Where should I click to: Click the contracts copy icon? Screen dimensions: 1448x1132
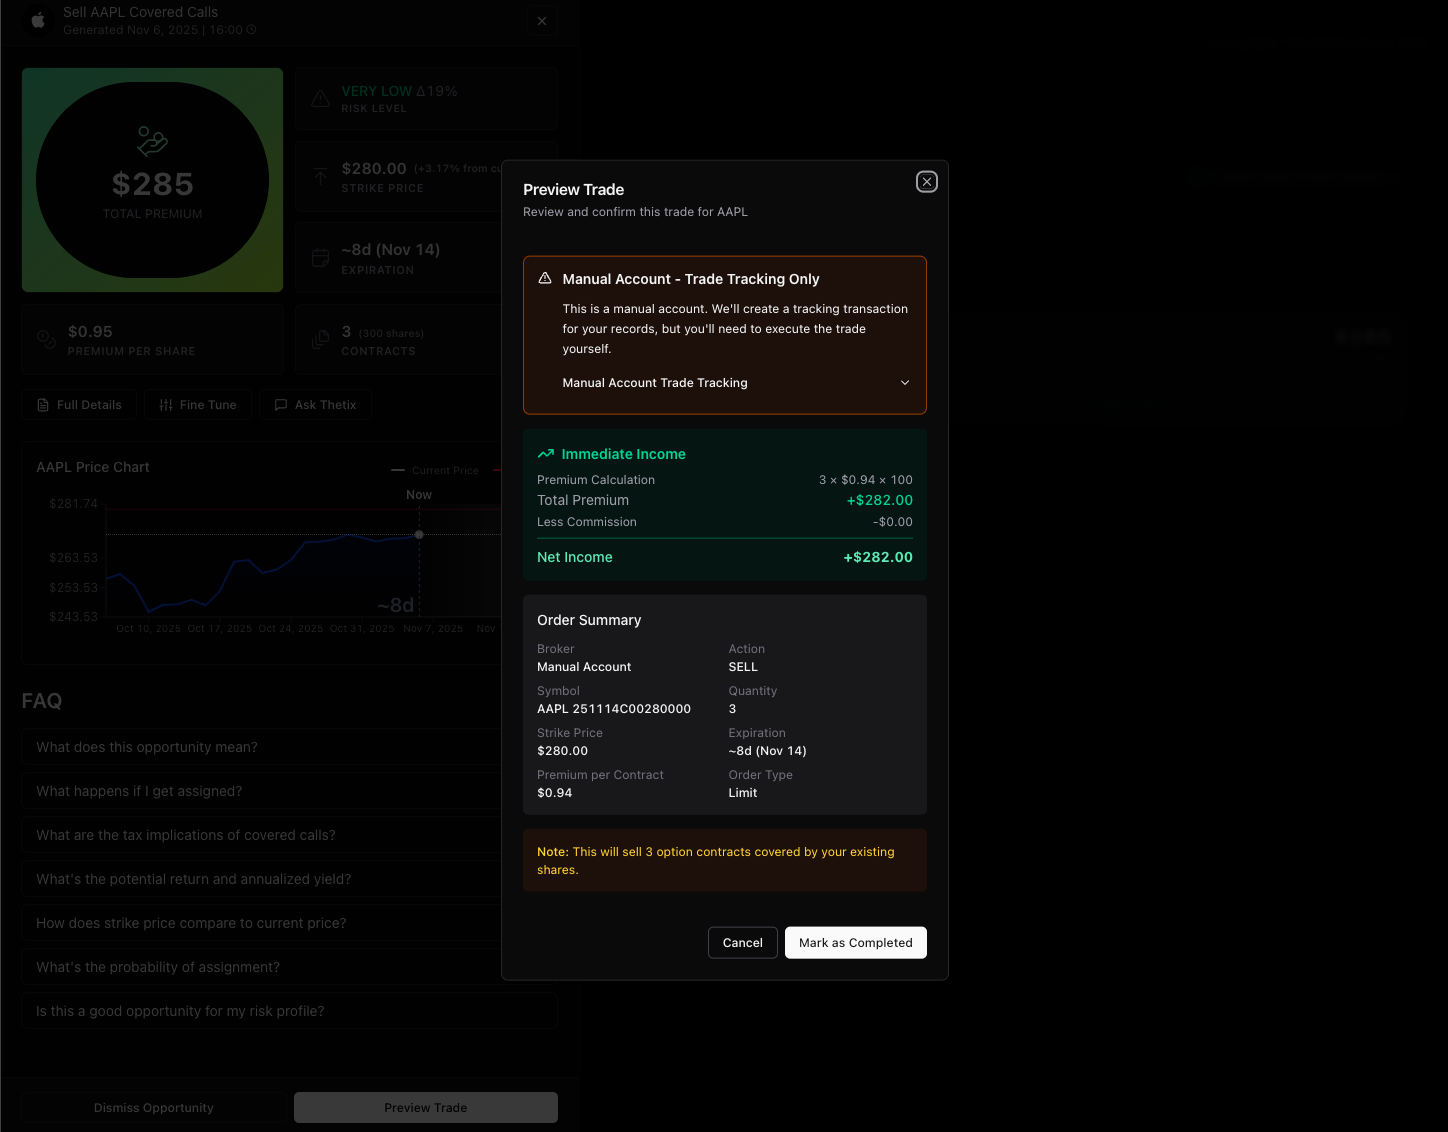[320, 340]
